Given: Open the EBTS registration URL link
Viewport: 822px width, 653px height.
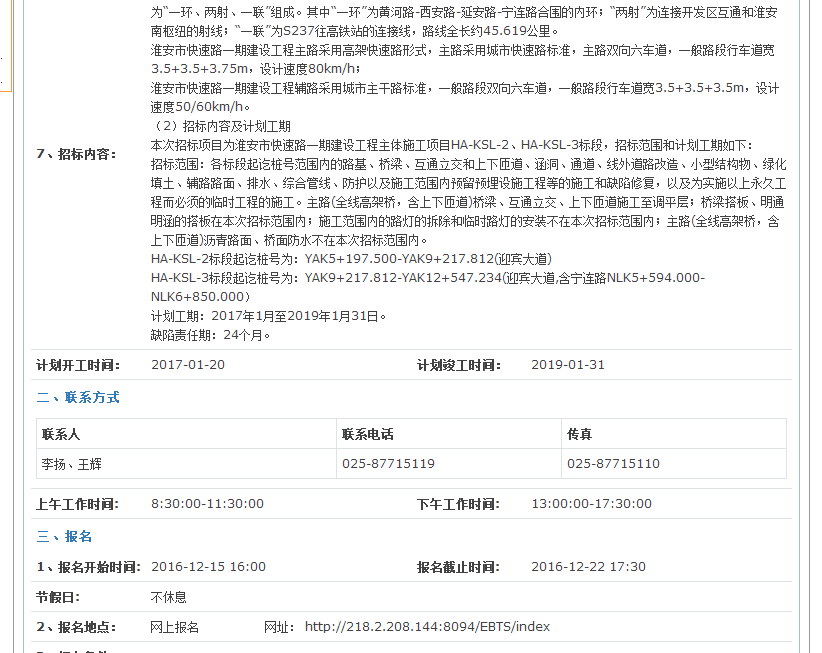Looking at the screenshot, I should pyautogui.click(x=427, y=627).
